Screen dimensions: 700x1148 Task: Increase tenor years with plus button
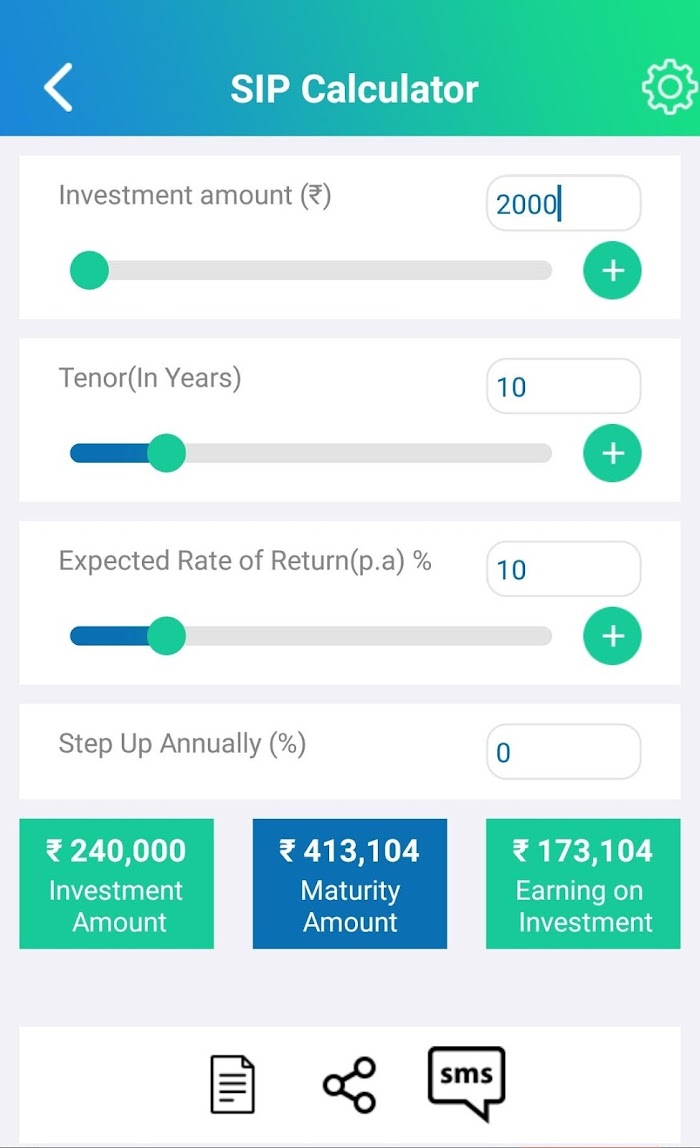click(612, 453)
